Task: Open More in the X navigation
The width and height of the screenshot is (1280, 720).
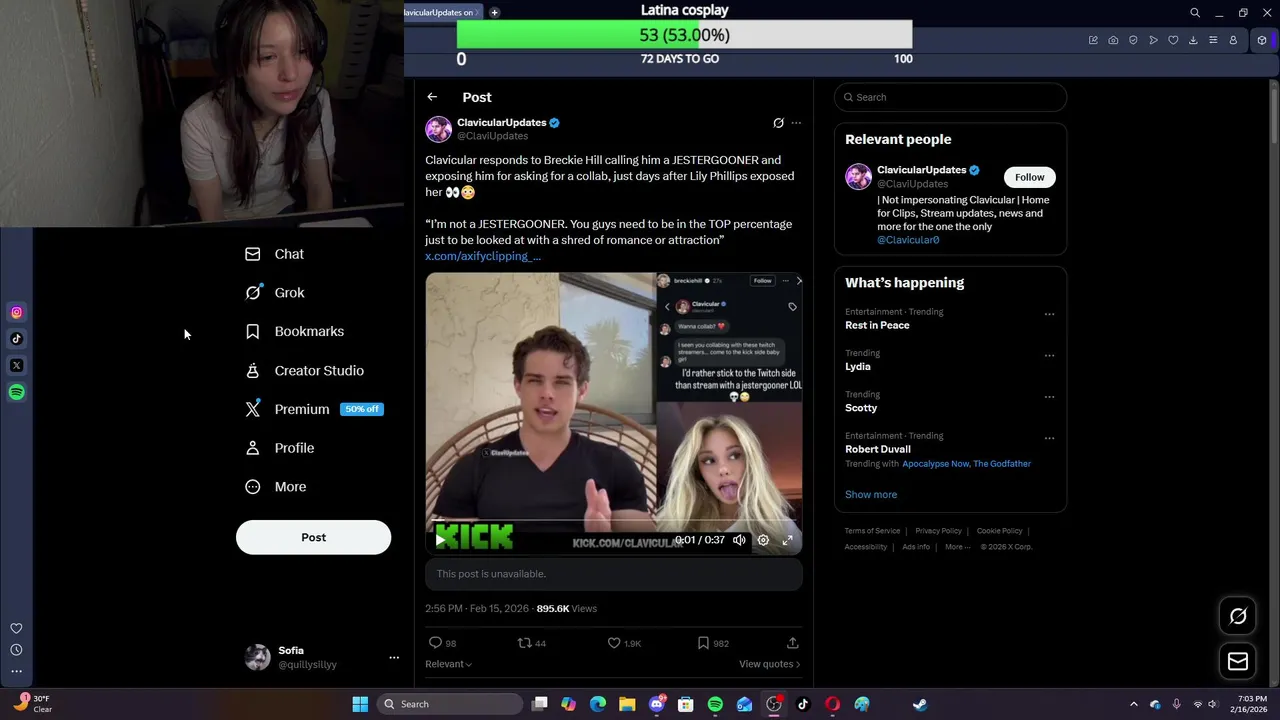Action: click(276, 487)
